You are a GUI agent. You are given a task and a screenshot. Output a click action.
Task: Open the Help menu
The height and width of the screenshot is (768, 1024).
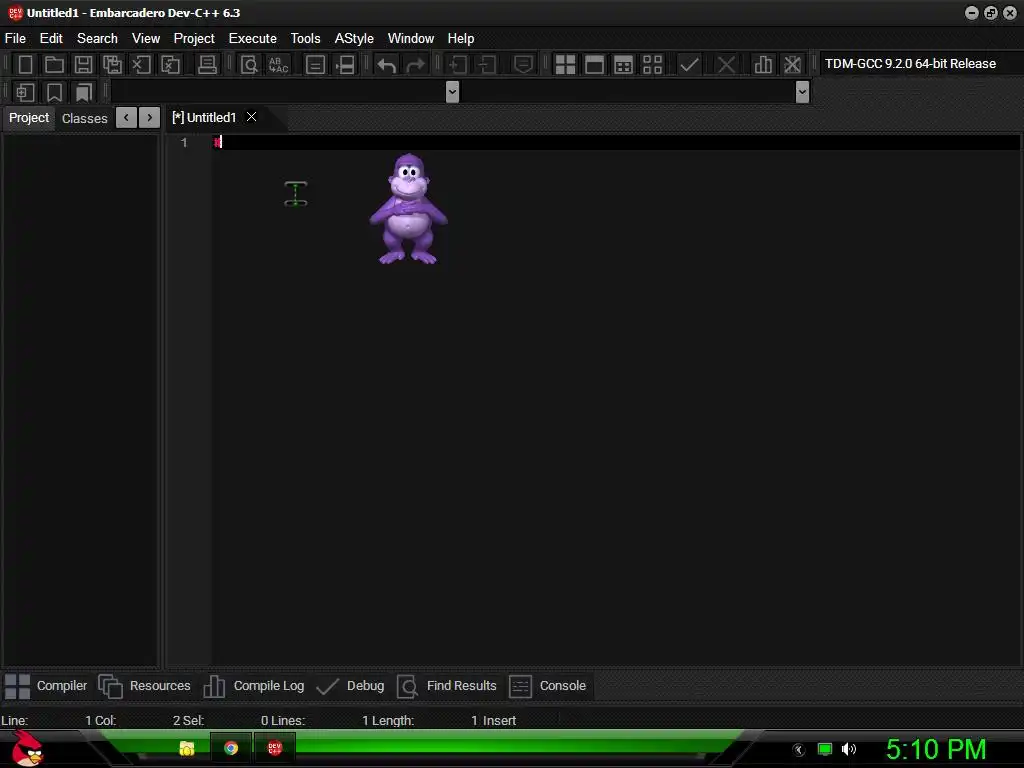(x=460, y=39)
